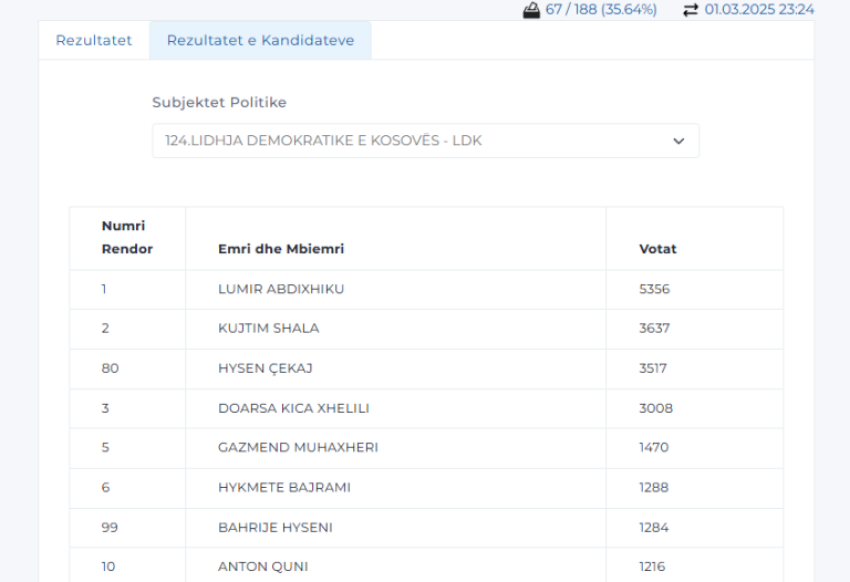
Task: Select the KUJTIM SHALA row
Action: point(268,328)
